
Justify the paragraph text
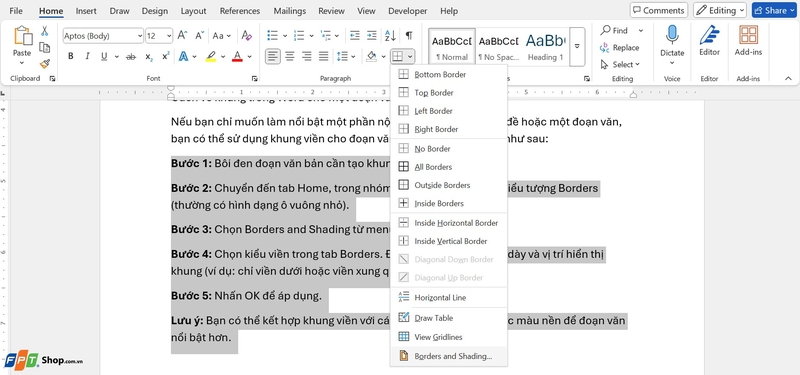click(323, 56)
